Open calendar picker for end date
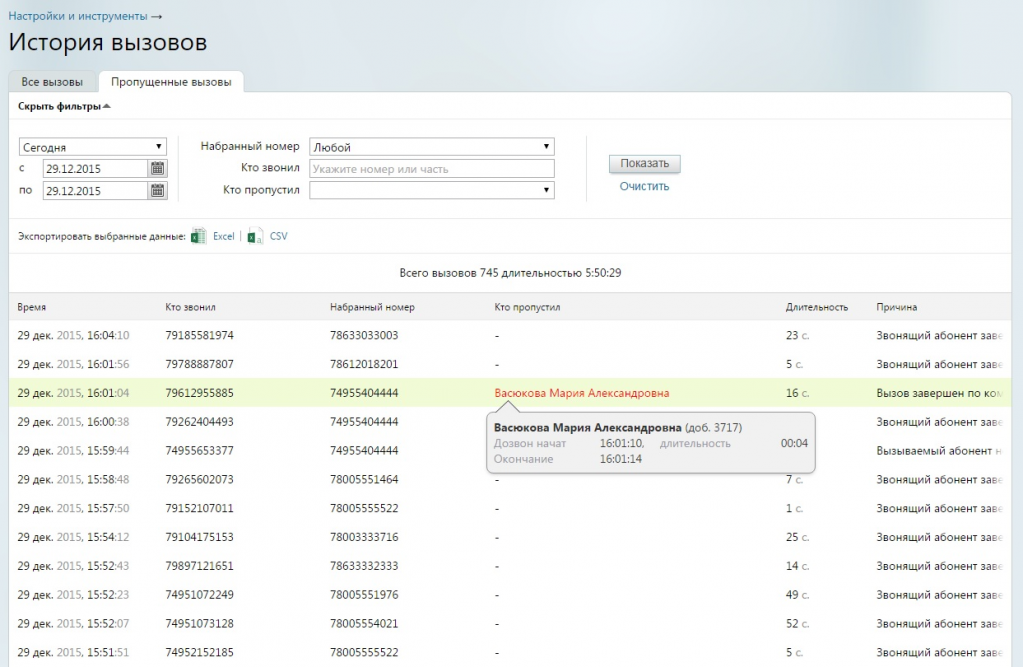This screenshot has width=1023, height=667. click(x=158, y=191)
